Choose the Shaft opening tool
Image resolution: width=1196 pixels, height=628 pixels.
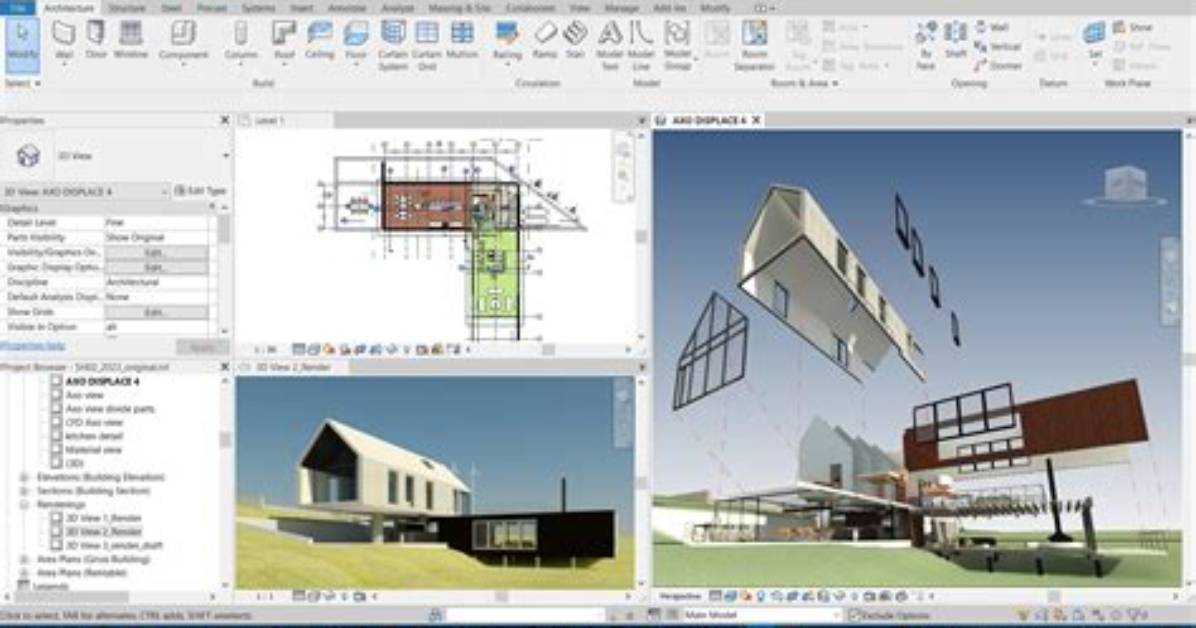click(955, 41)
